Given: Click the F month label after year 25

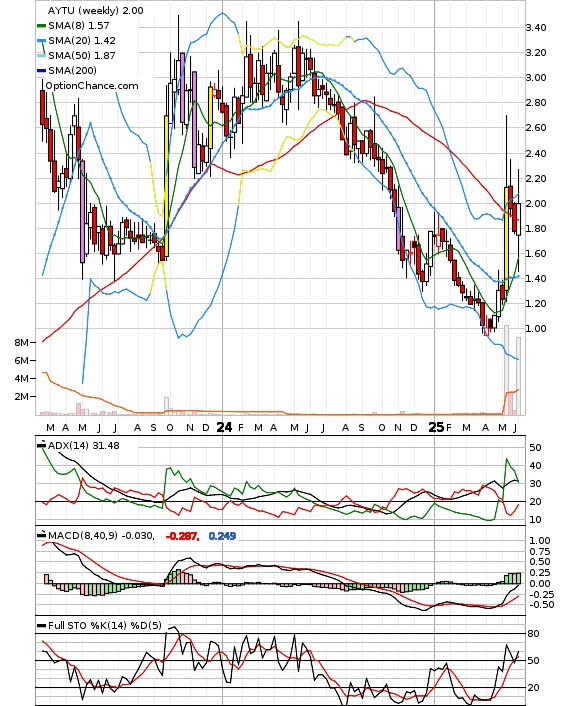Looking at the screenshot, I should [x=448, y=428].
